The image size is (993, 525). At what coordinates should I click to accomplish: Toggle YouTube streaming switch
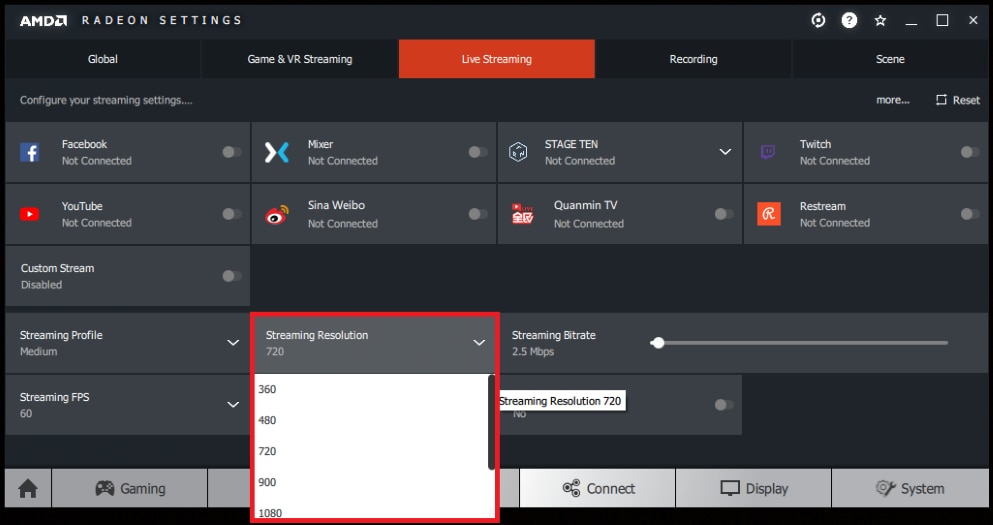point(232,214)
